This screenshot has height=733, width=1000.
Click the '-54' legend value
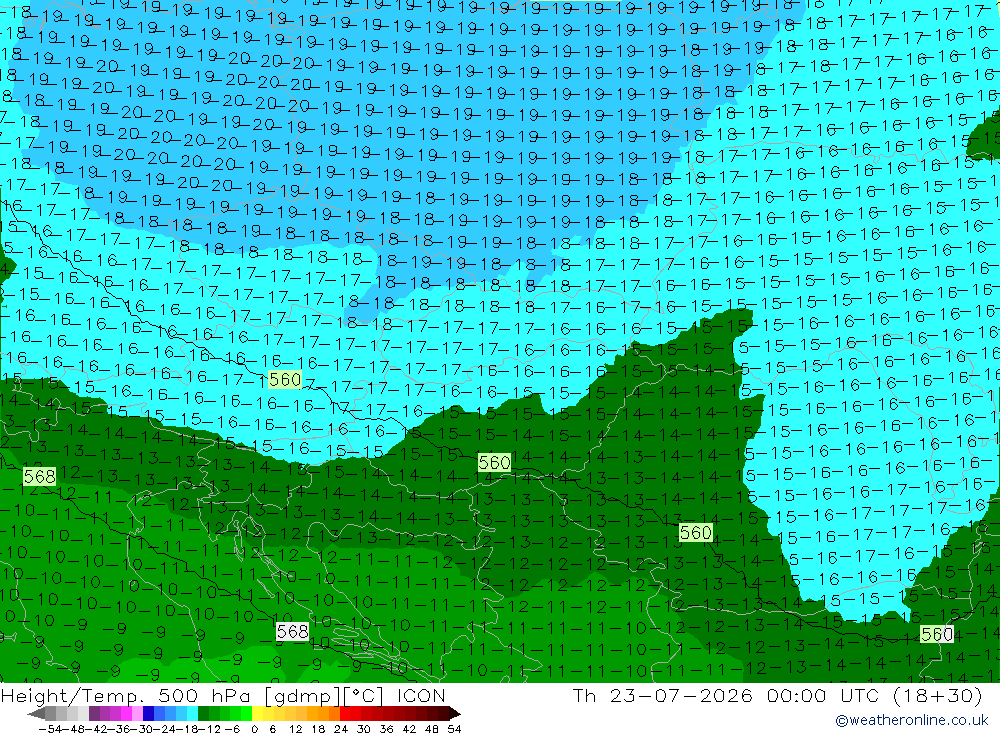(50, 728)
